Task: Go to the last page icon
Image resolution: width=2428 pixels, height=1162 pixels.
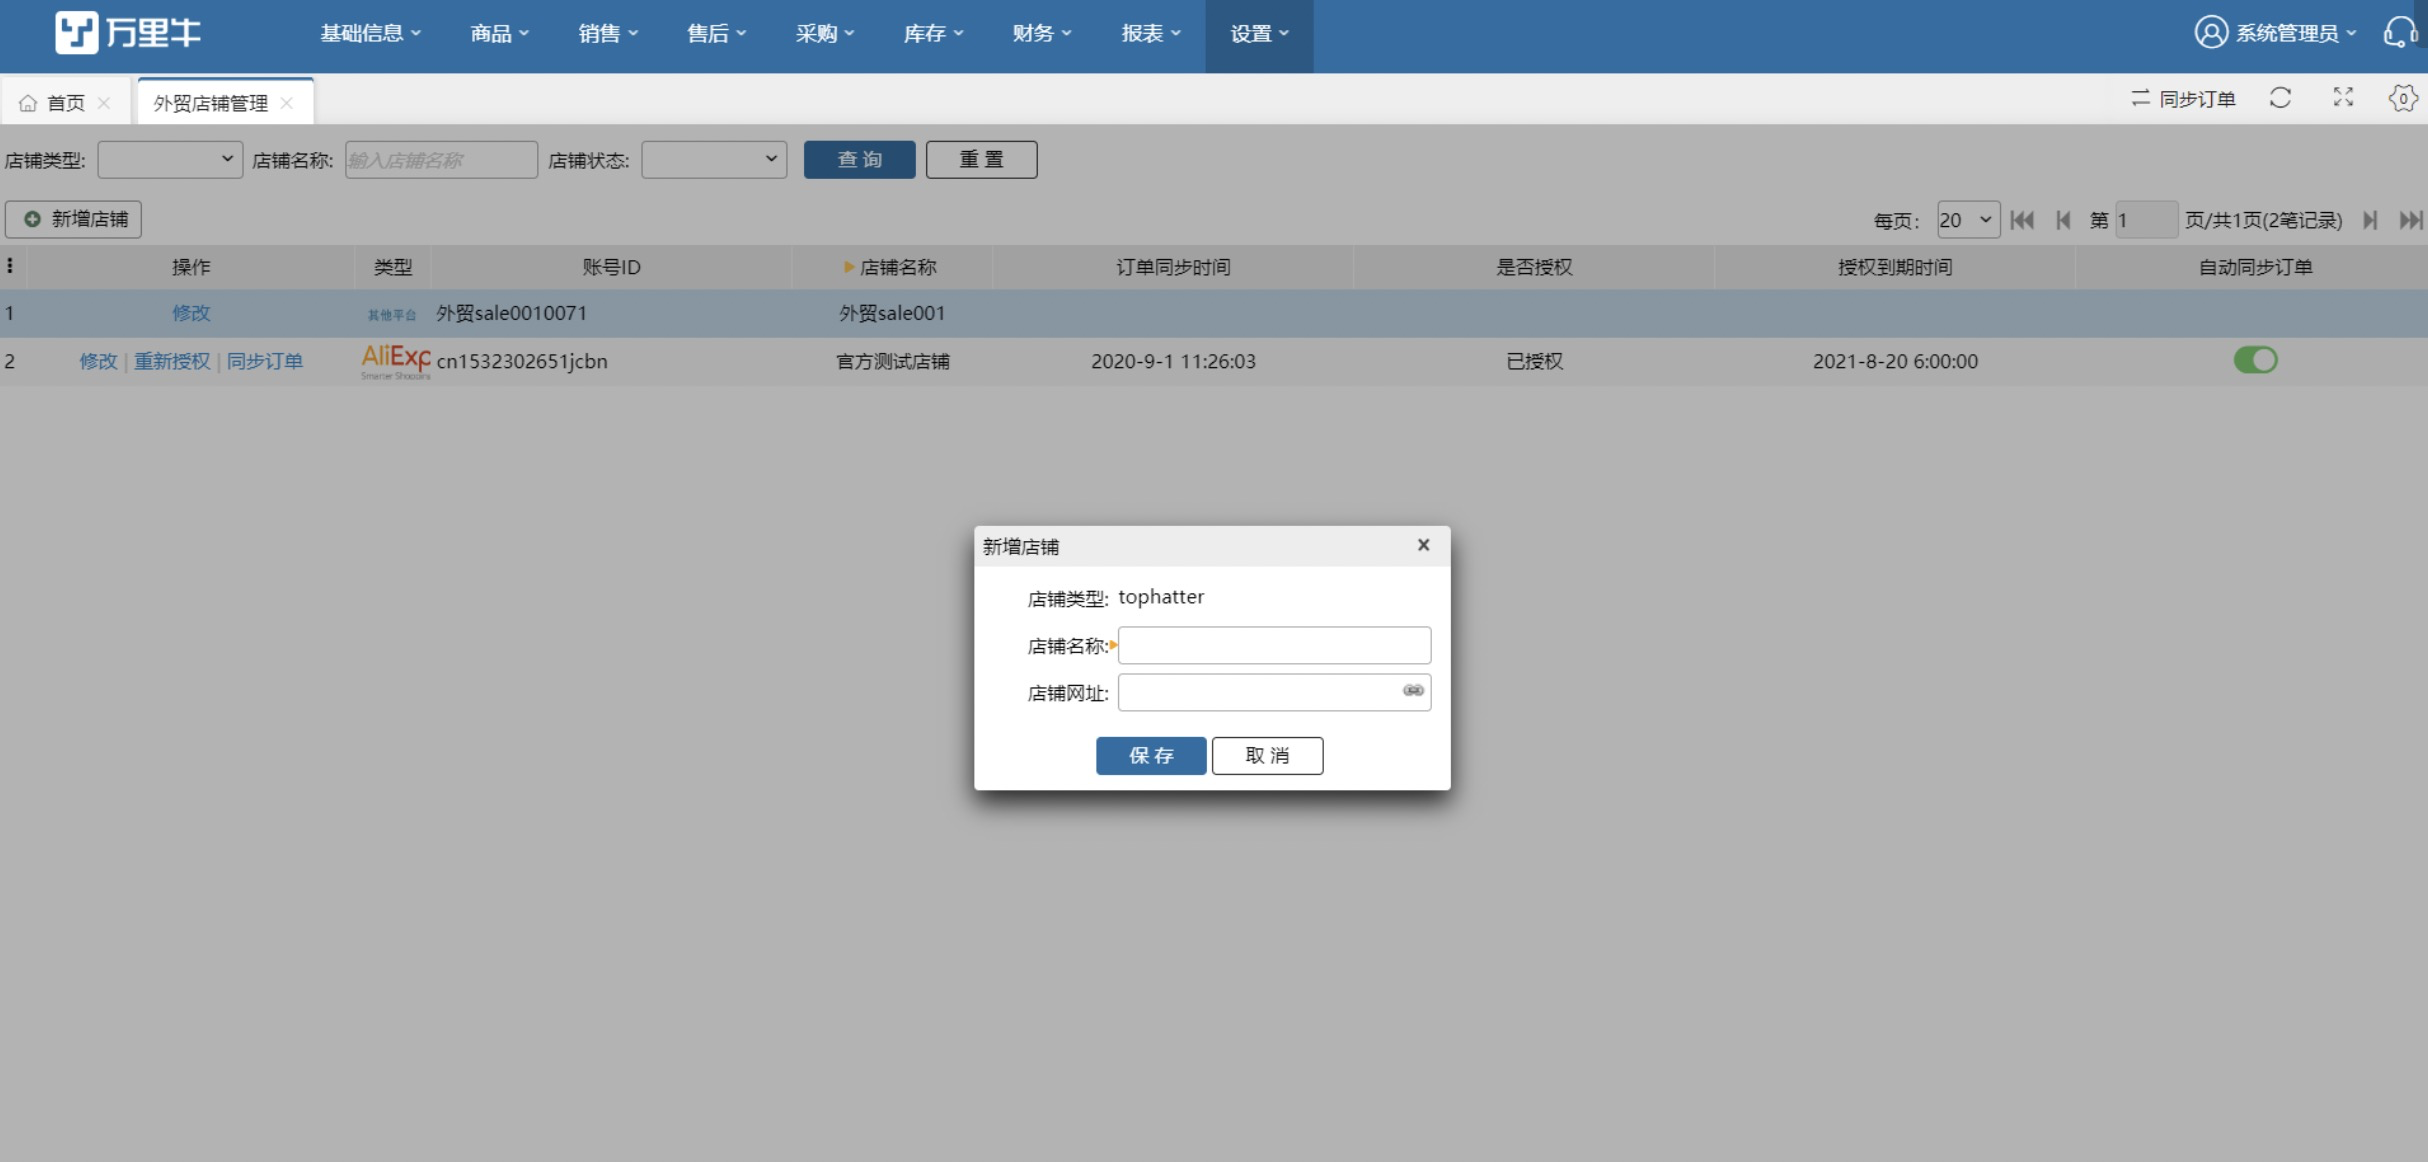Action: (x=2411, y=220)
